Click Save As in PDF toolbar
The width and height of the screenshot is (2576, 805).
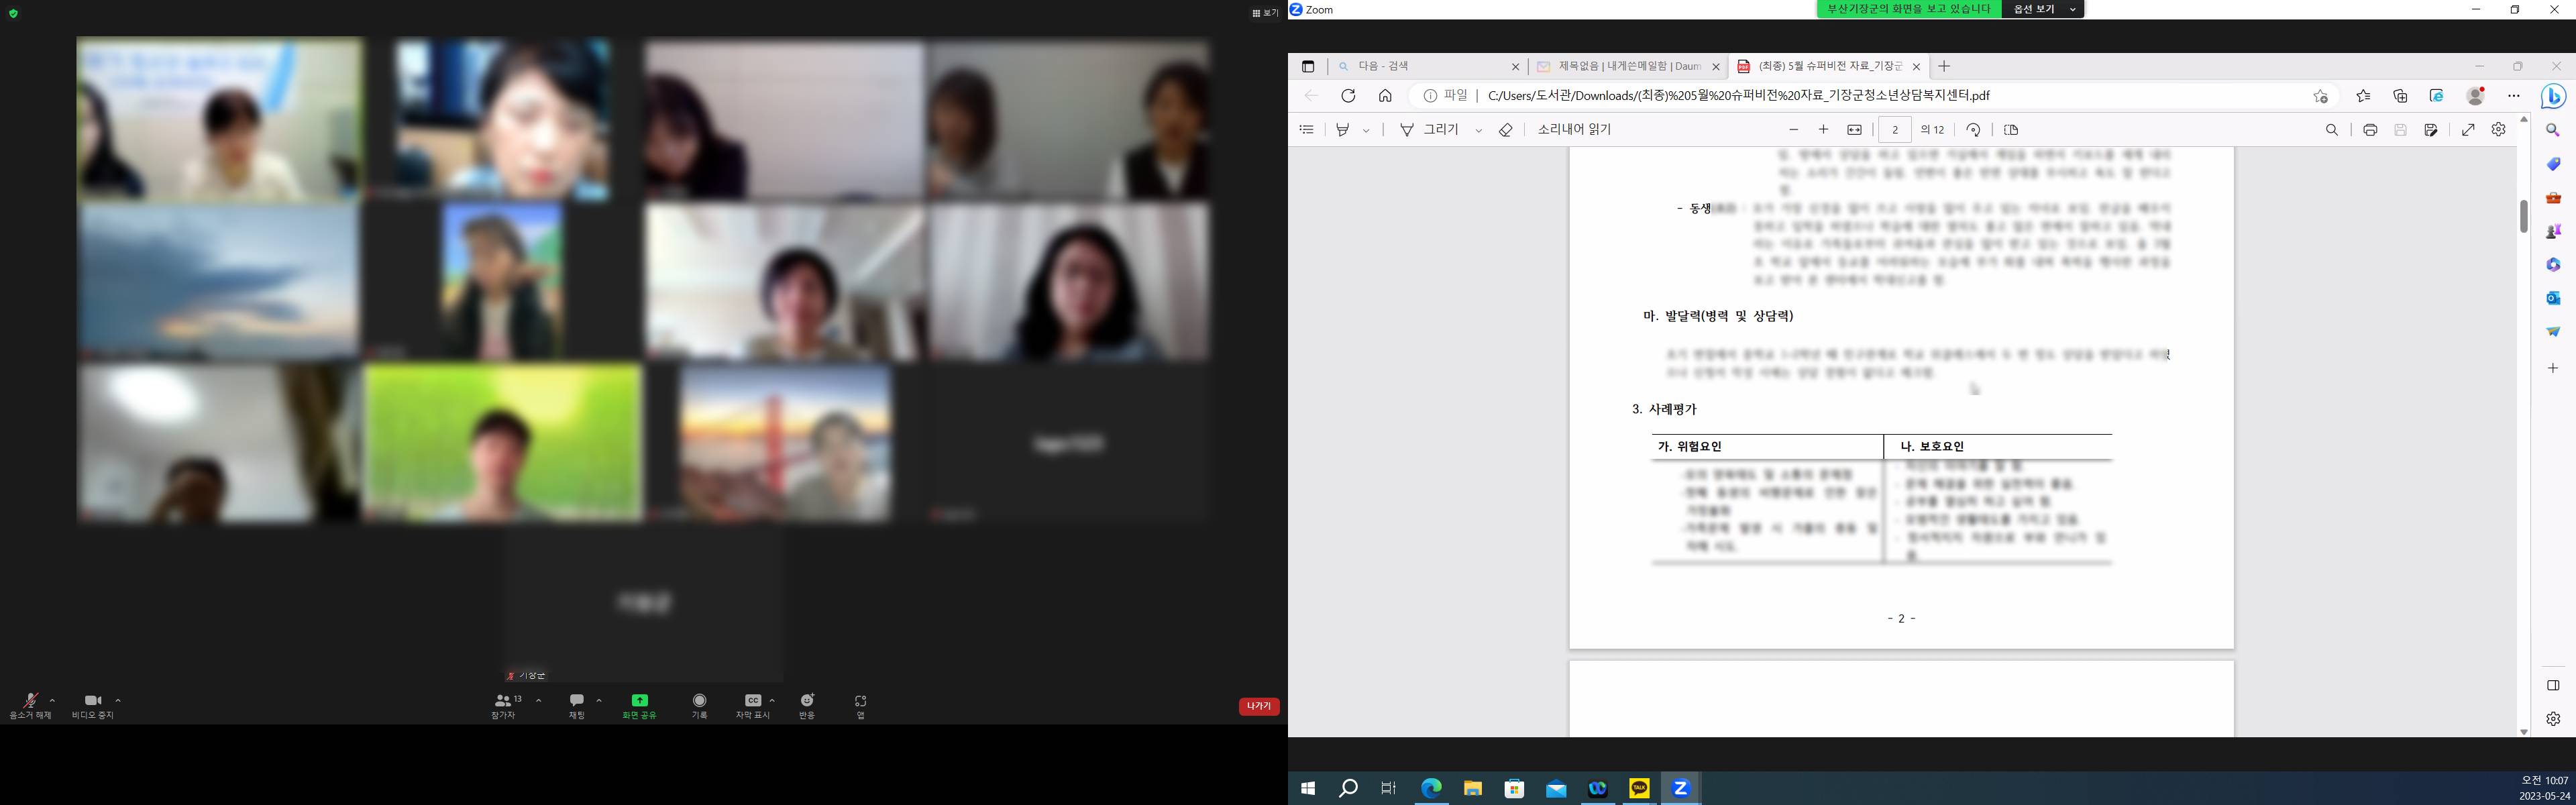(x=2431, y=130)
